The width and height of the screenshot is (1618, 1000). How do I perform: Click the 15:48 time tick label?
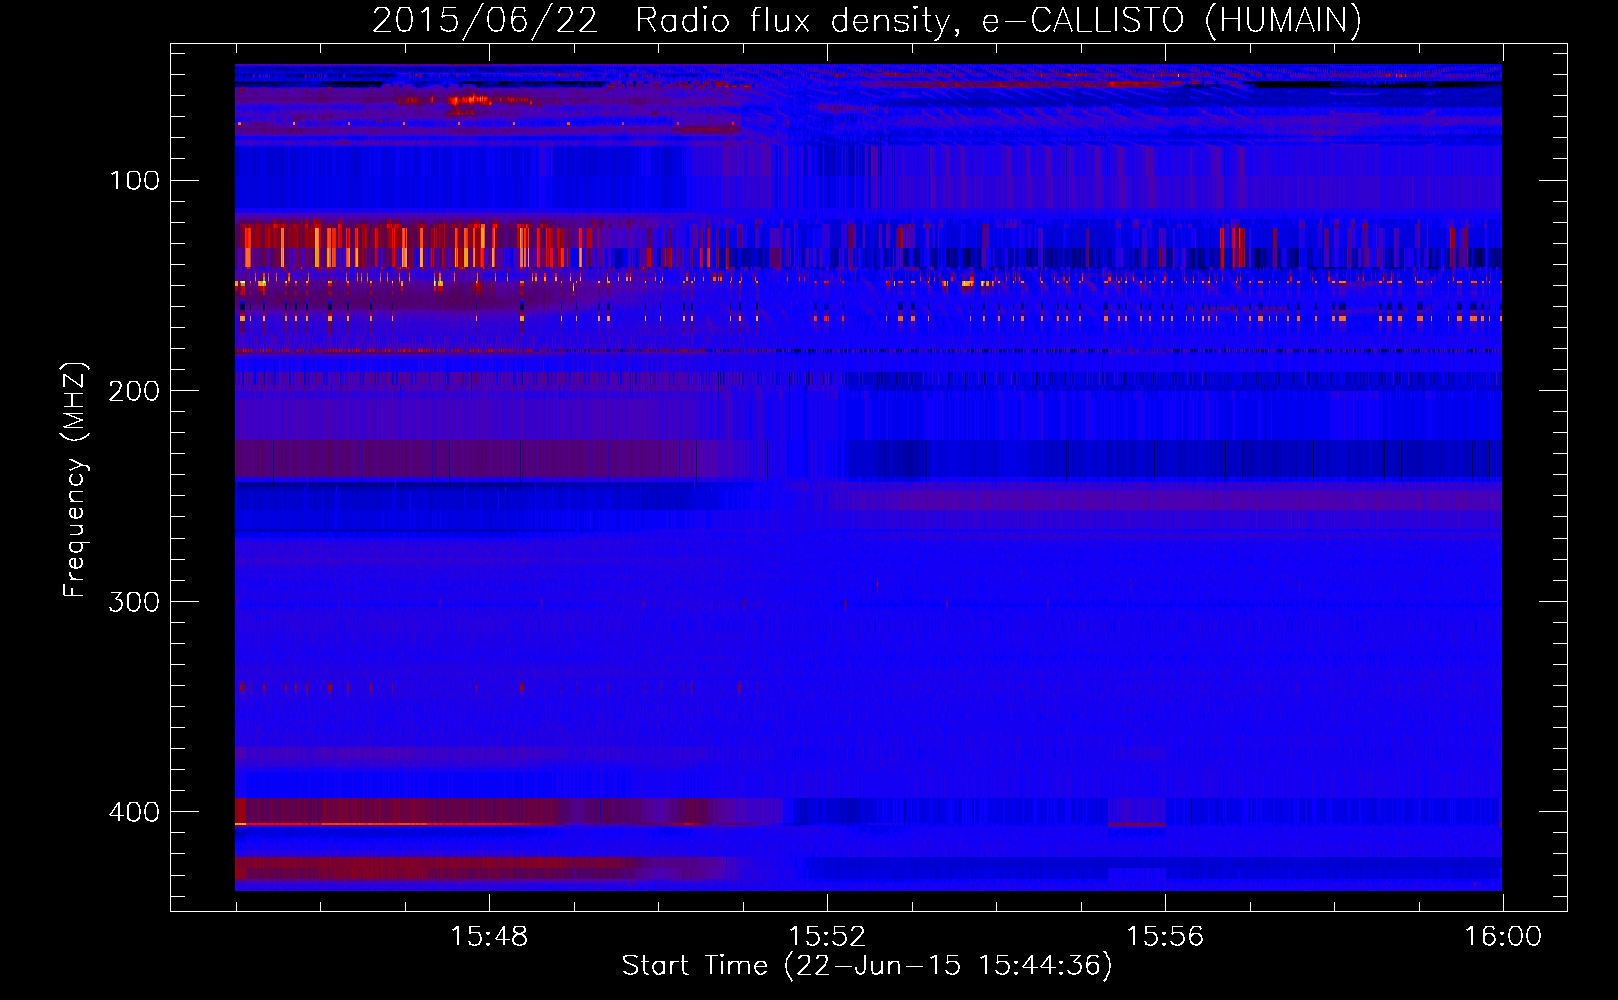[489, 937]
